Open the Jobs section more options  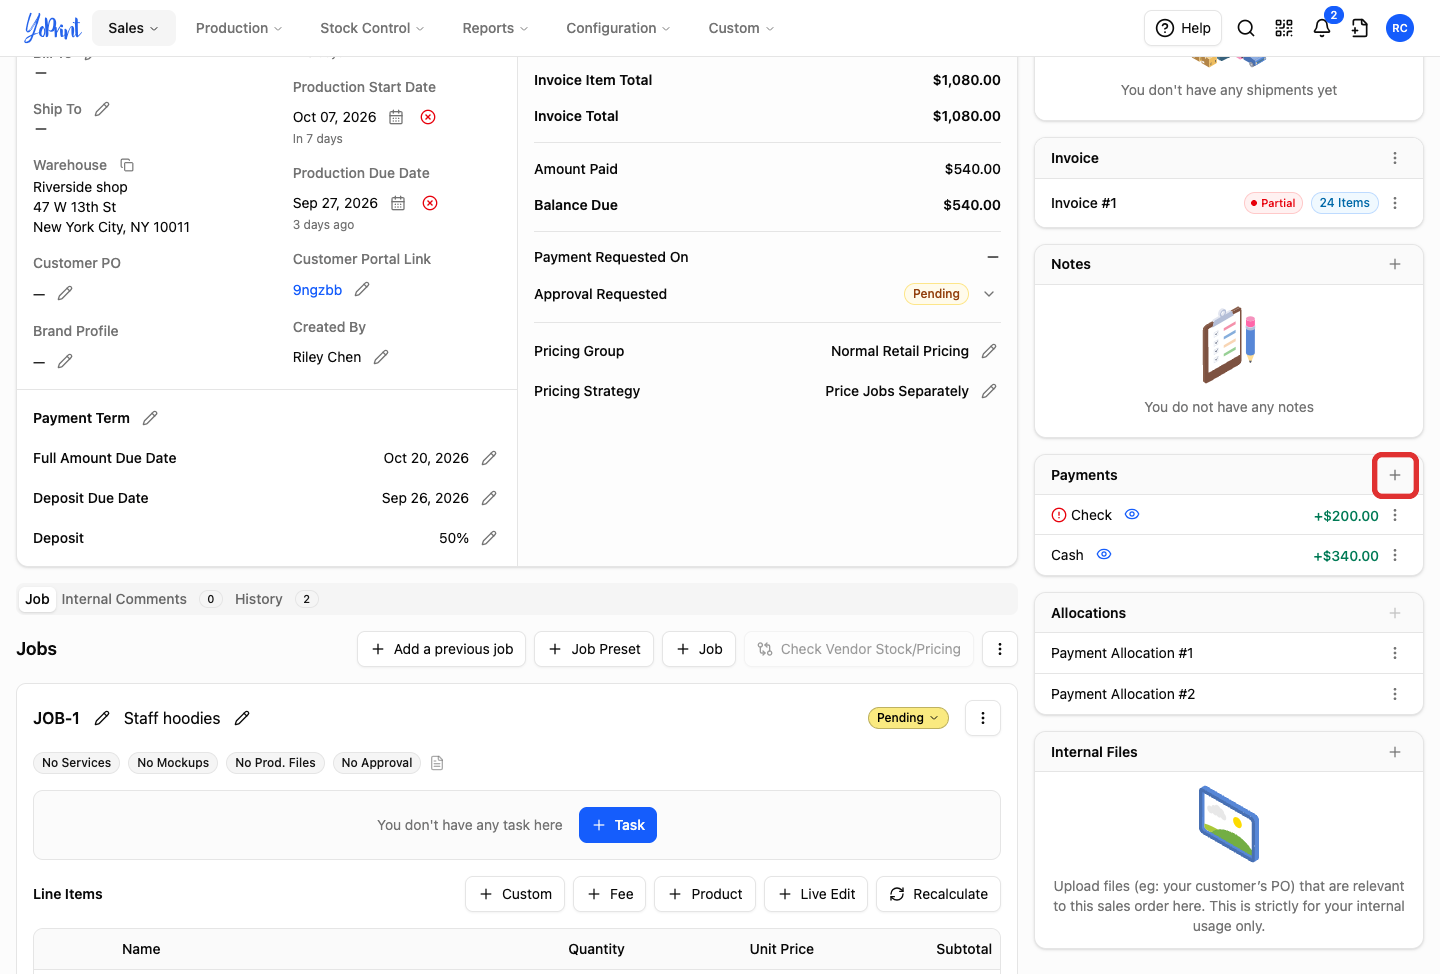[x=1000, y=649]
